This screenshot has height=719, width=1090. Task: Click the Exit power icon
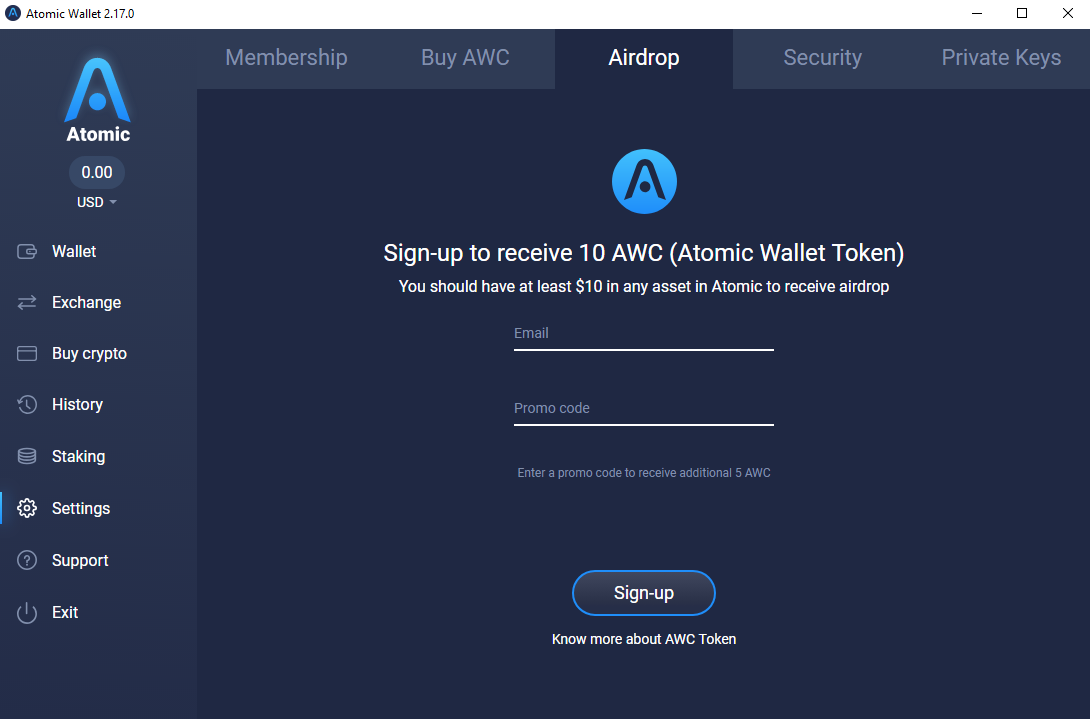27,613
